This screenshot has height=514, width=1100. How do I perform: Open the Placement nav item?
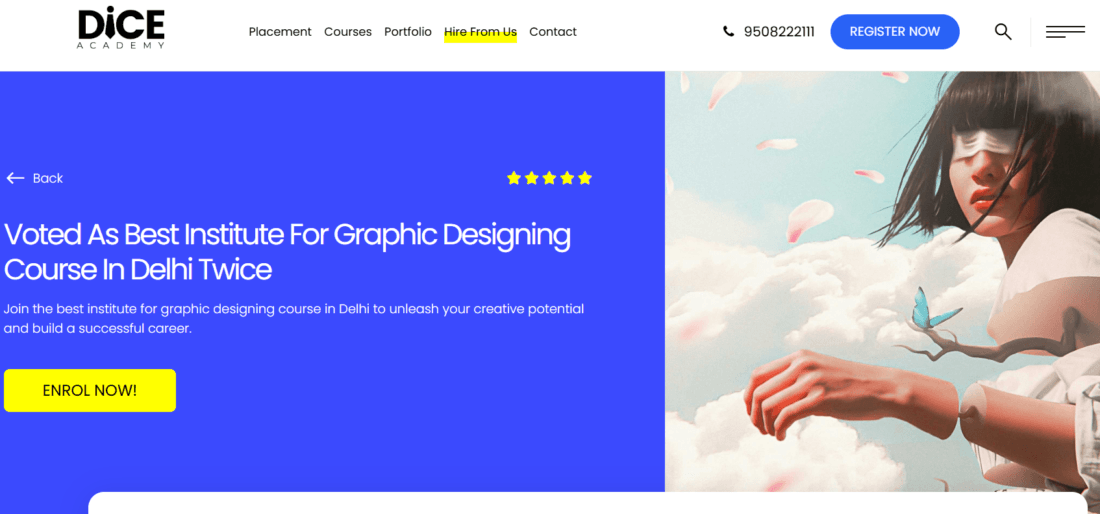pos(280,32)
